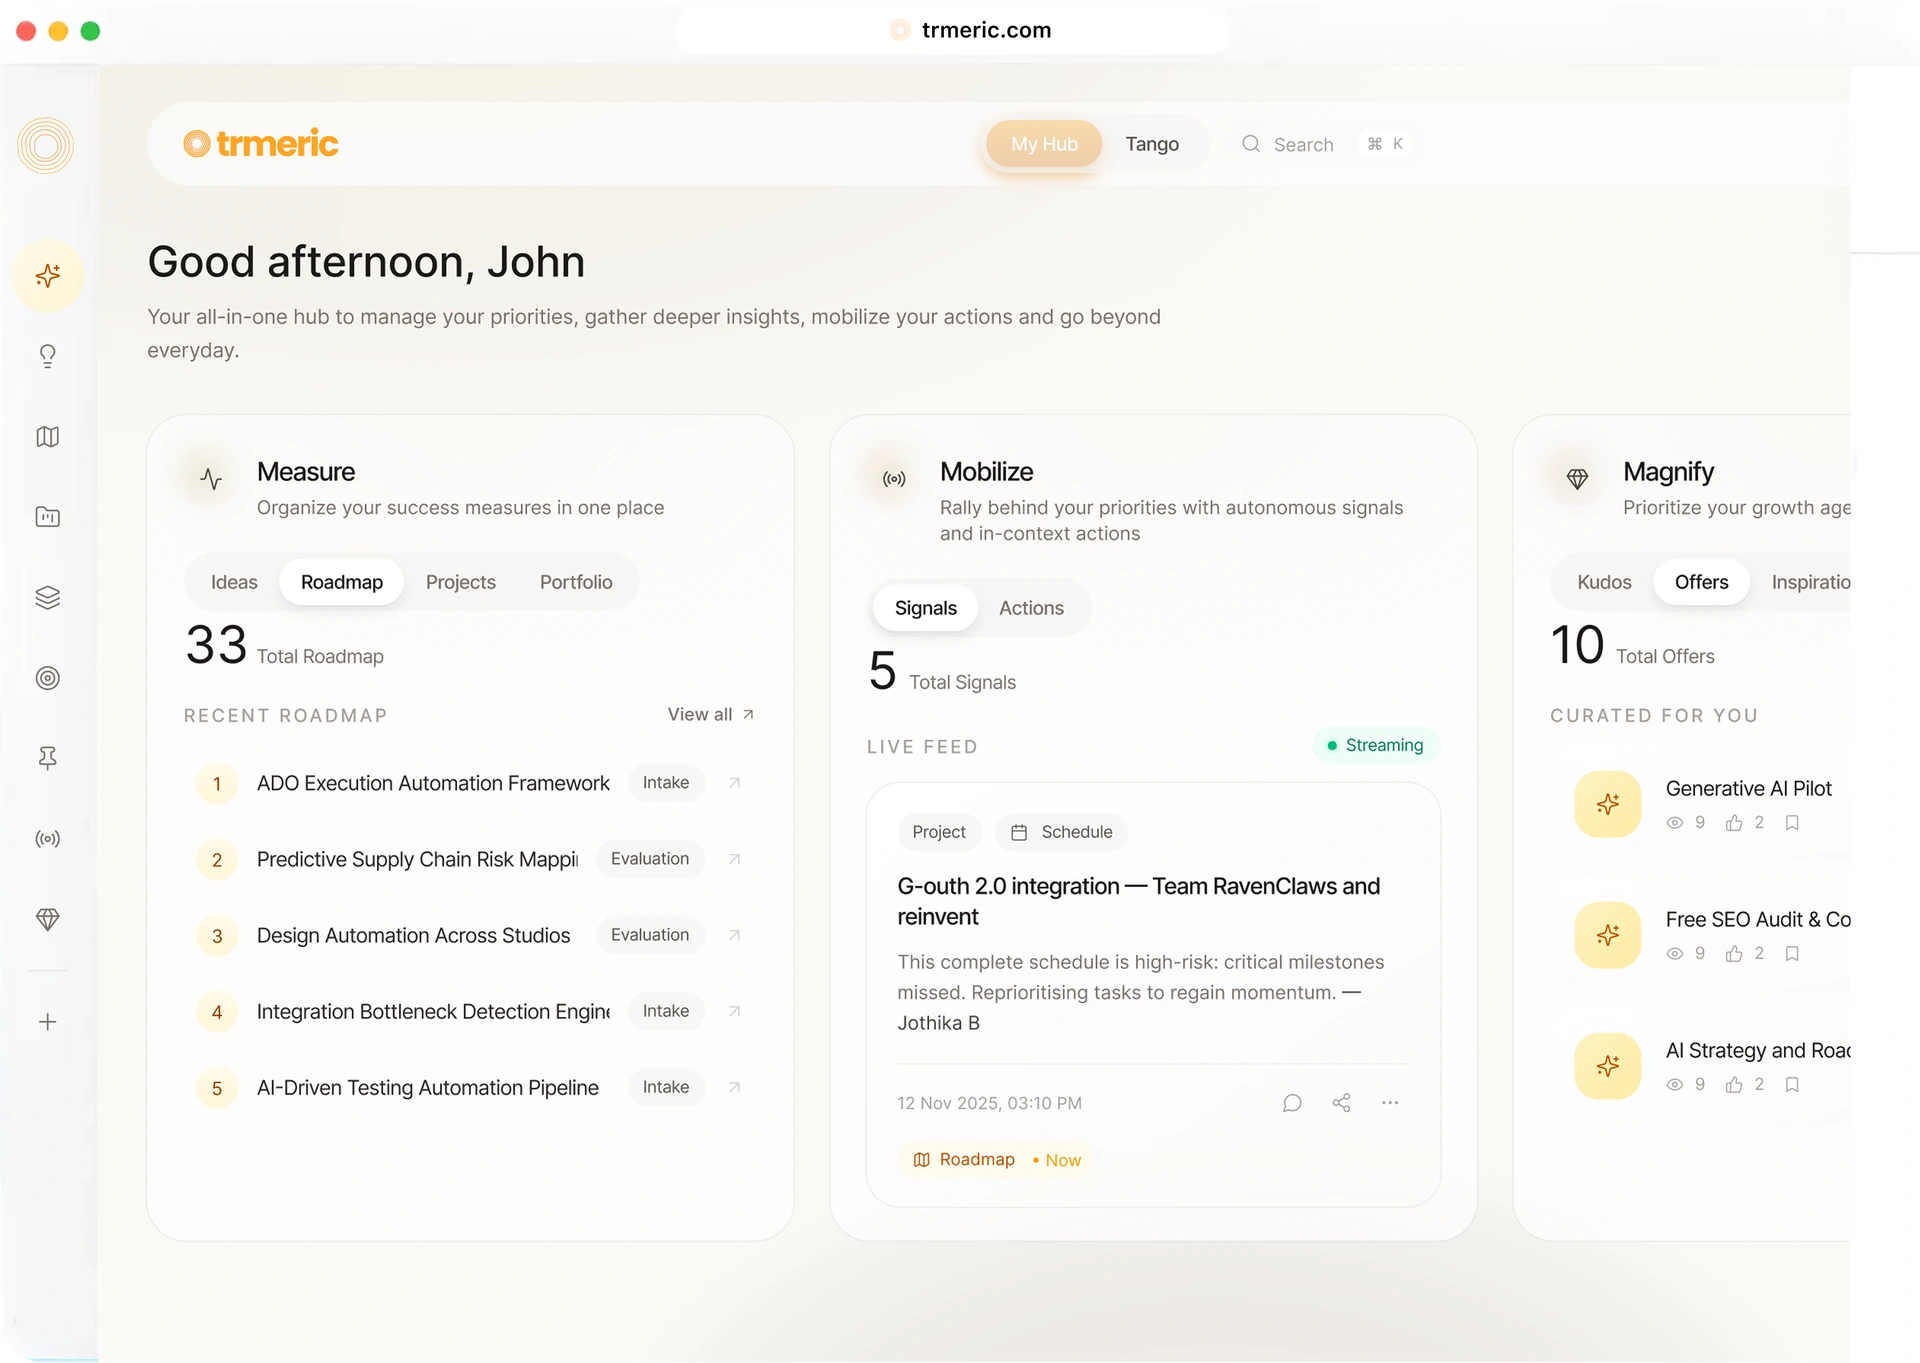
Task: Click the views eye icon on AI Strategy
Action: tap(1675, 1085)
